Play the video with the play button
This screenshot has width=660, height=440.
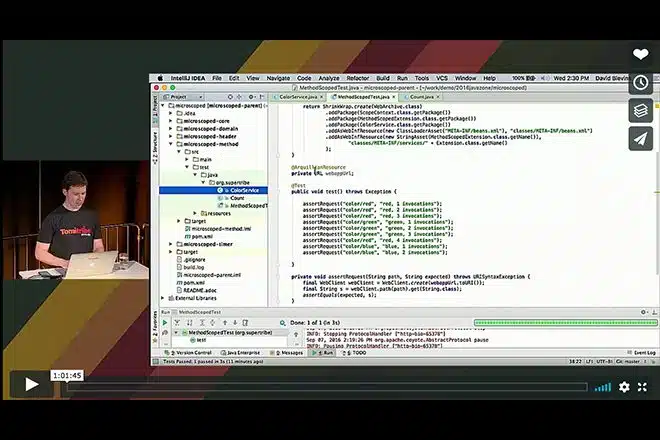pos(31,384)
